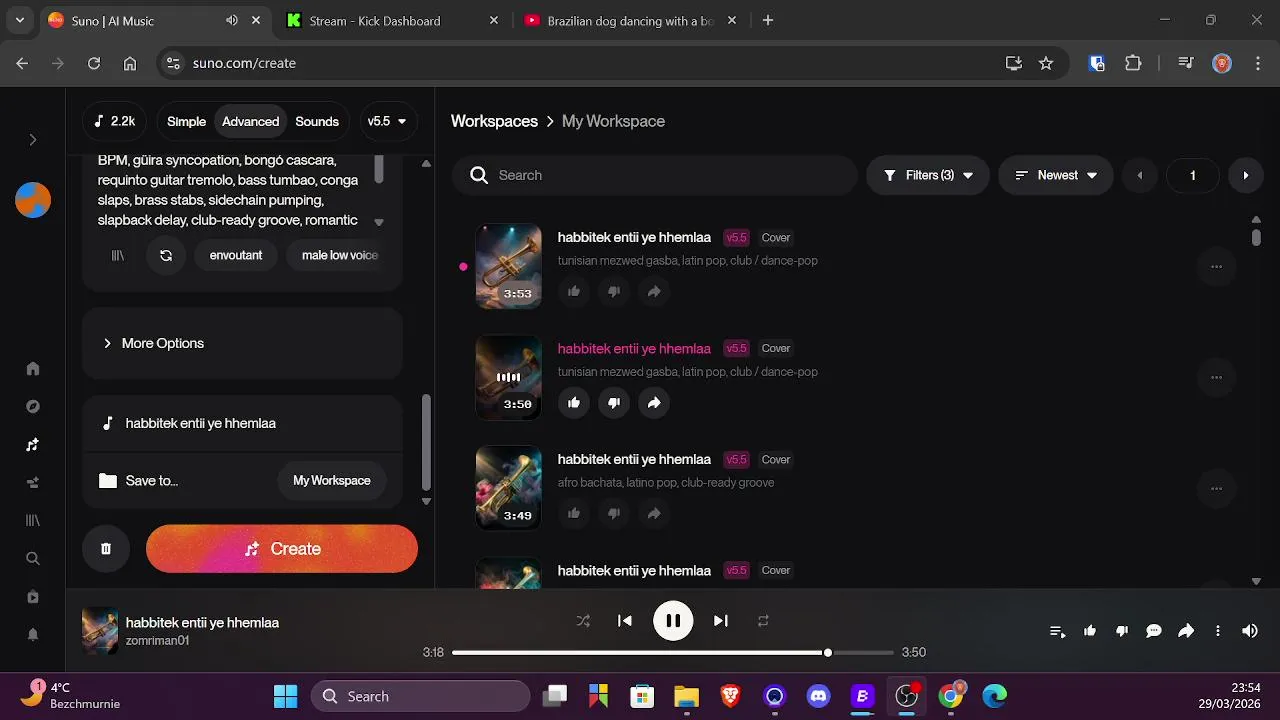Open sidebar Search magnifier icon
This screenshot has width=1280, height=720.
(33, 558)
